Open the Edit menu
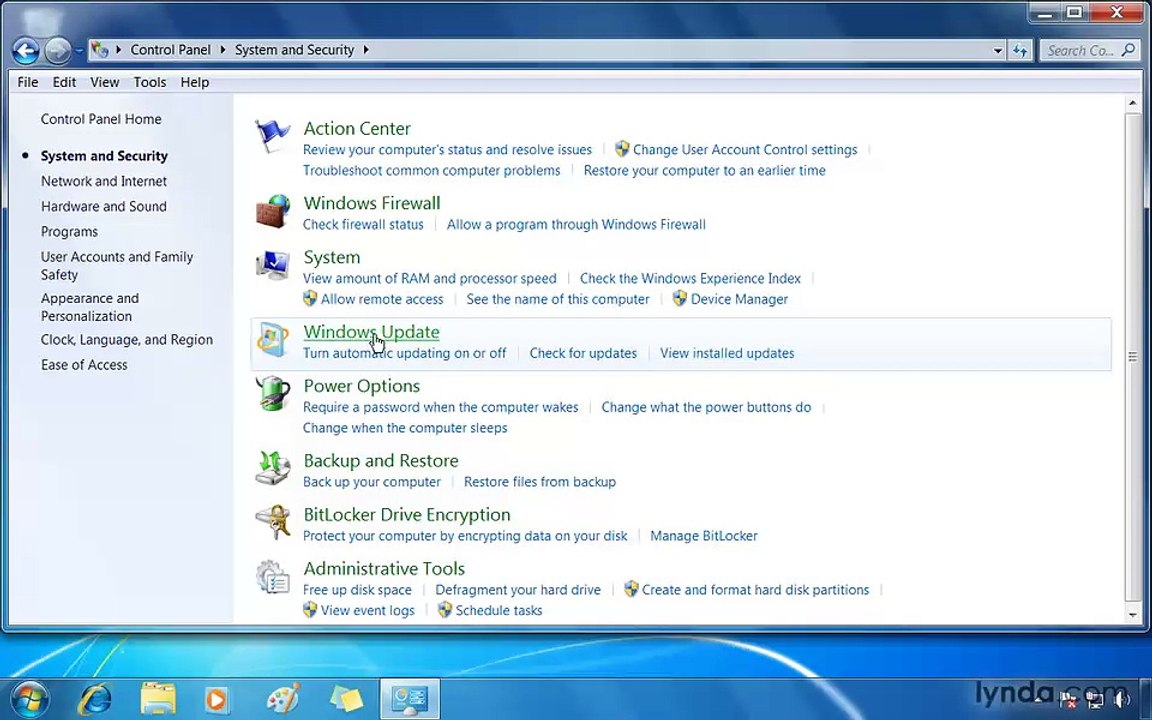This screenshot has height=720, width=1152. coord(64,82)
